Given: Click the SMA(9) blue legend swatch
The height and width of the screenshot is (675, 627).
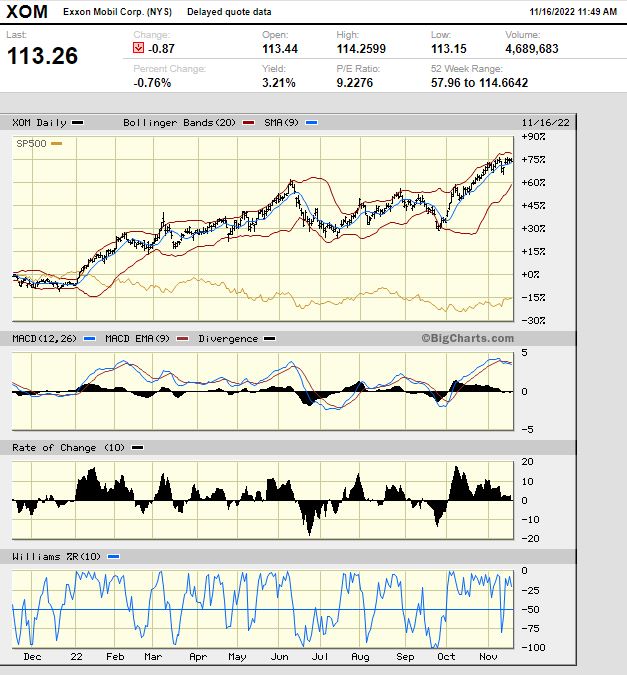Looking at the screenshot, I should click(311, 123).
